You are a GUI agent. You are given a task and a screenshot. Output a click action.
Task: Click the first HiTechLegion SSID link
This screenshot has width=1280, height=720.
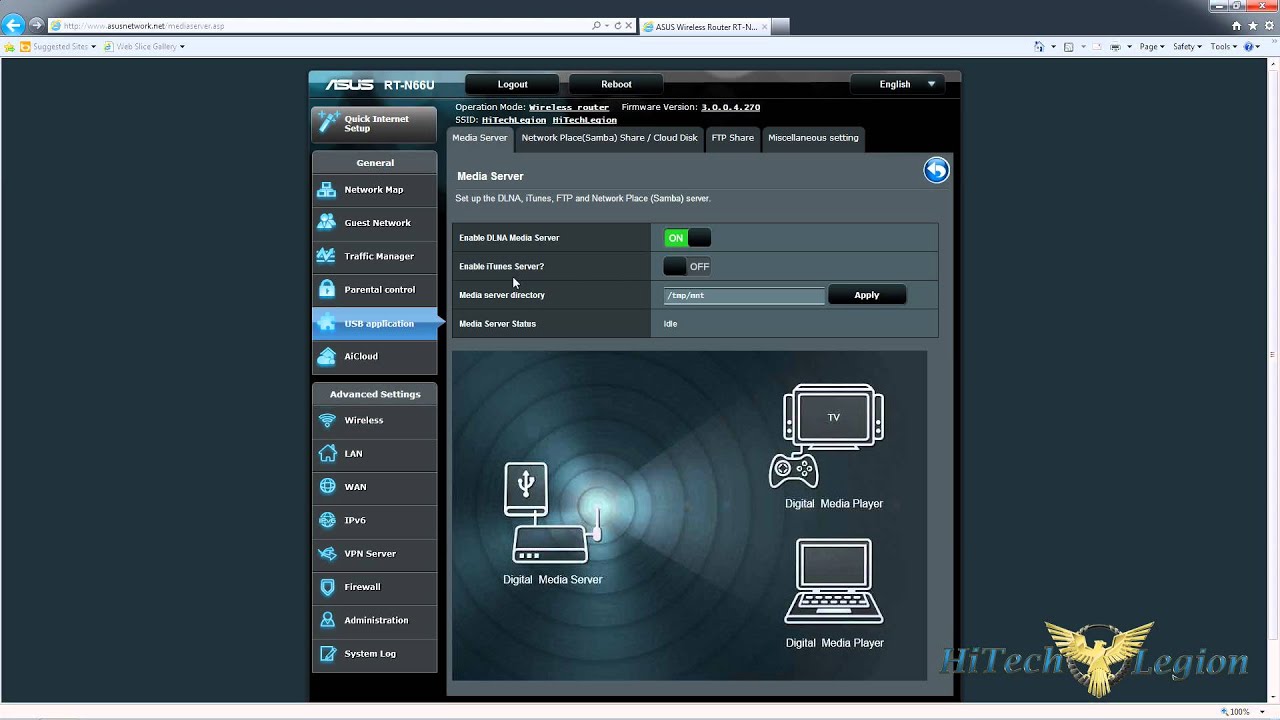point(514,120)
